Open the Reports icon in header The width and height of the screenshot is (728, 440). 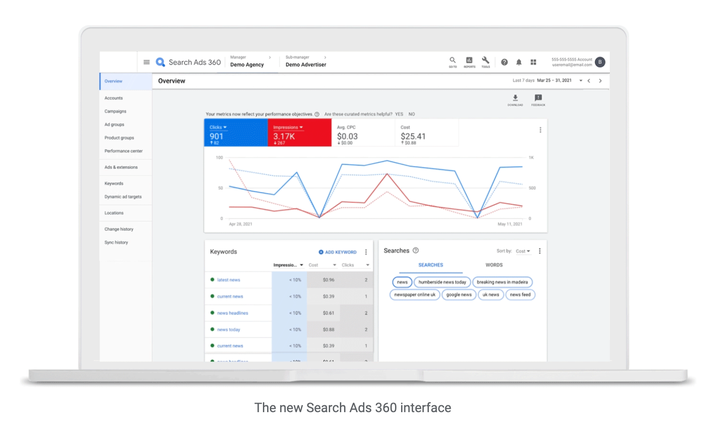(x=469, y=62)
